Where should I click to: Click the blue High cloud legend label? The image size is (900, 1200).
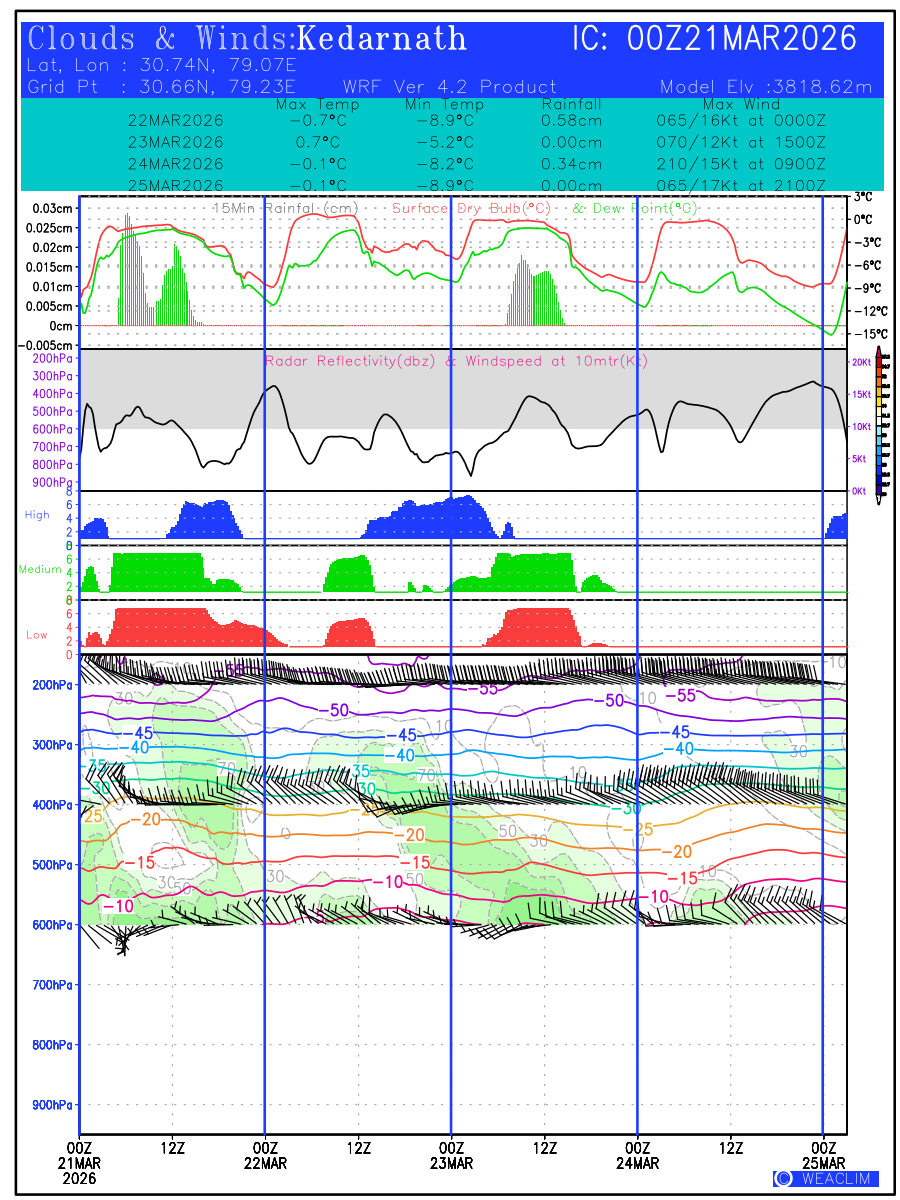tap(37, 514)
